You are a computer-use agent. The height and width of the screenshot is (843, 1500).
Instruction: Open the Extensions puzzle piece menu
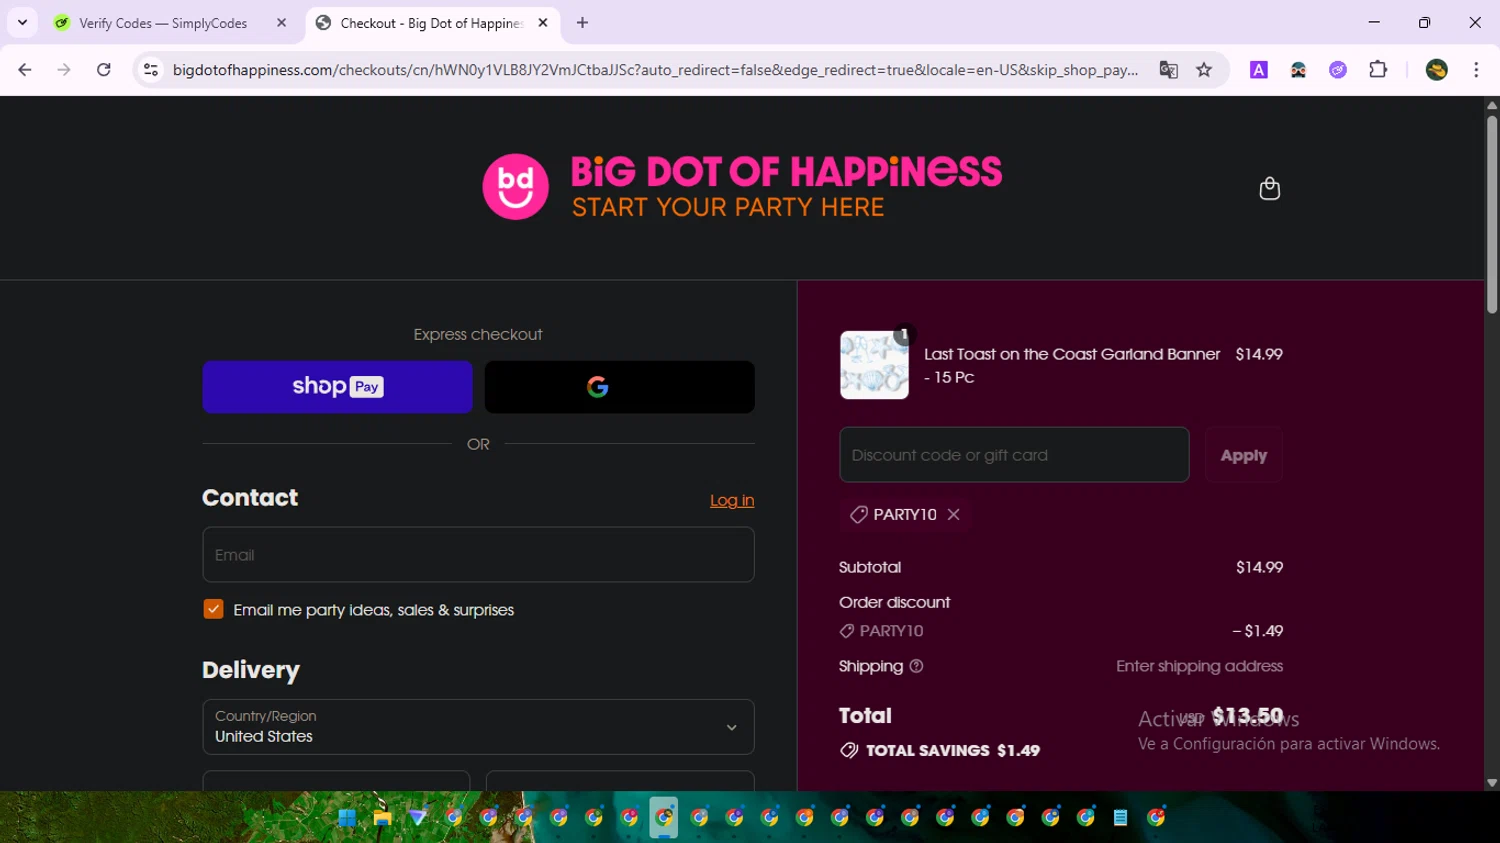click(x=1378, y=70)
